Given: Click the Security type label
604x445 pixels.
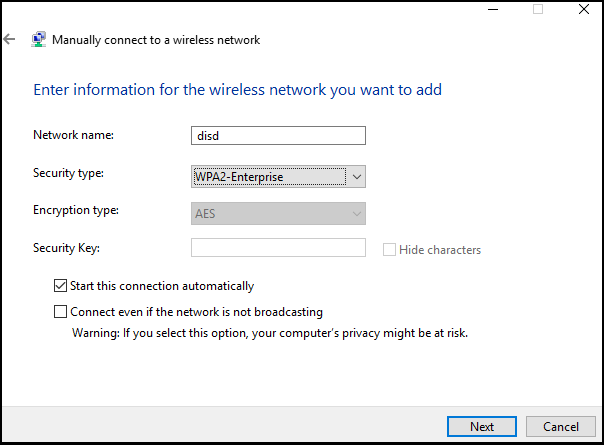Looking at the screenshot, I should pos(68,173).
